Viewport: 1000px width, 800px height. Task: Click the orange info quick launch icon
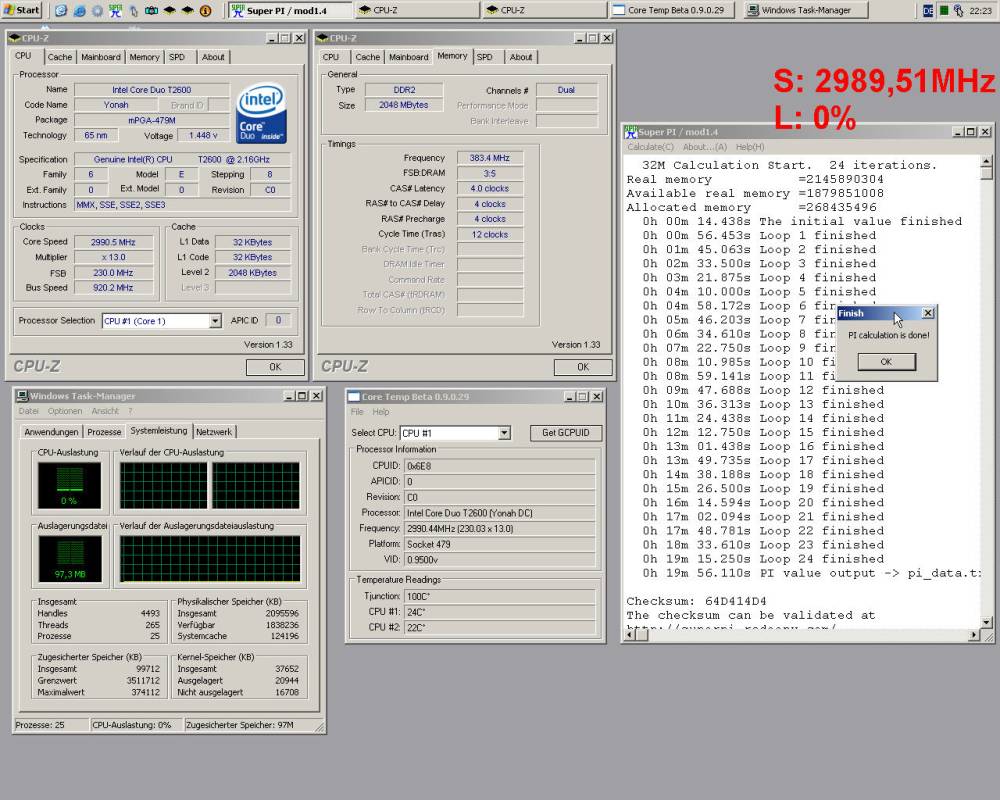coord(205,10)
